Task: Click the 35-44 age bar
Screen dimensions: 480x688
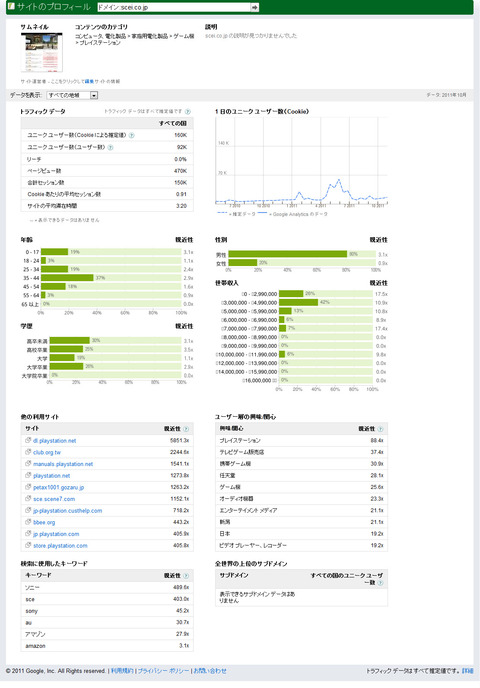Action: pyautogui.click(x=67, y=278)
